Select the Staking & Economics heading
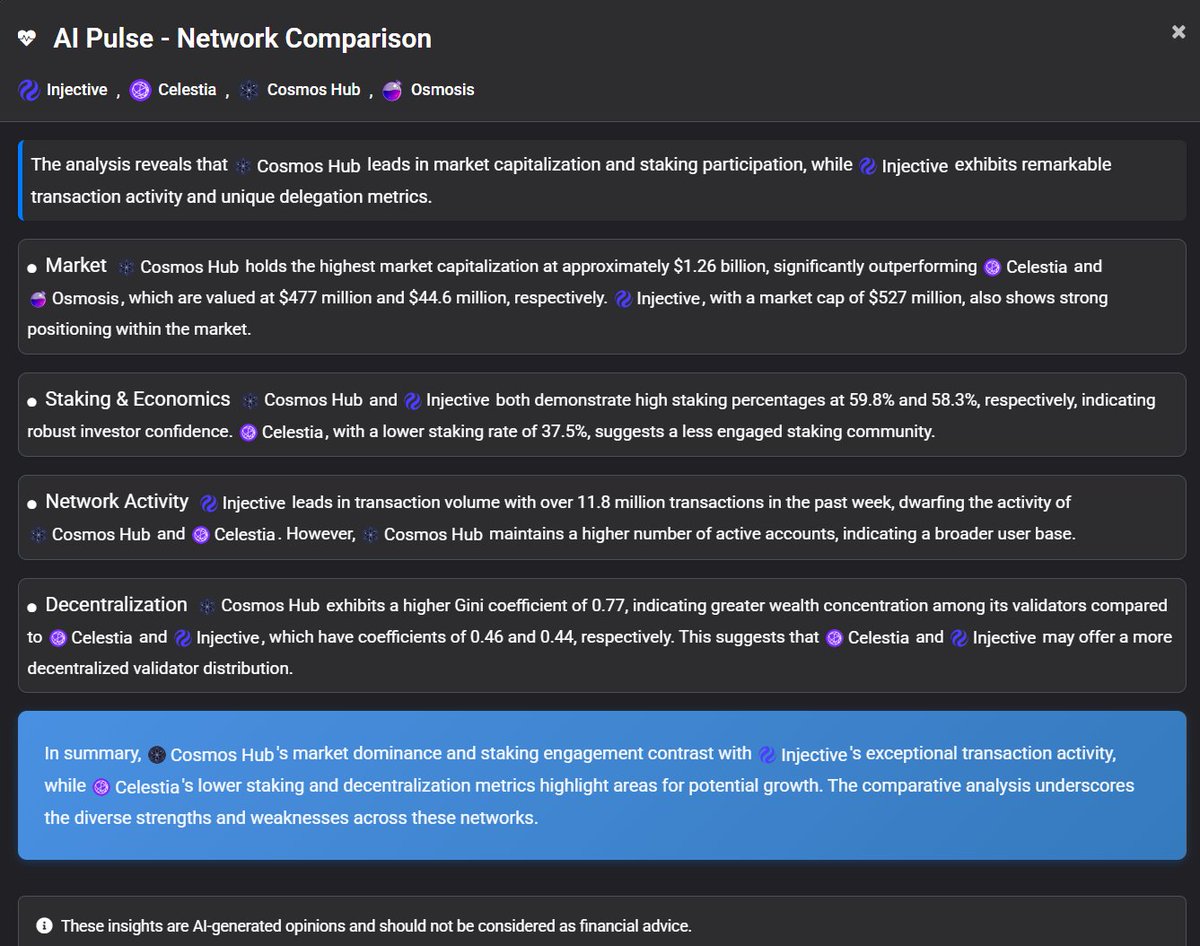 (138, 399)
